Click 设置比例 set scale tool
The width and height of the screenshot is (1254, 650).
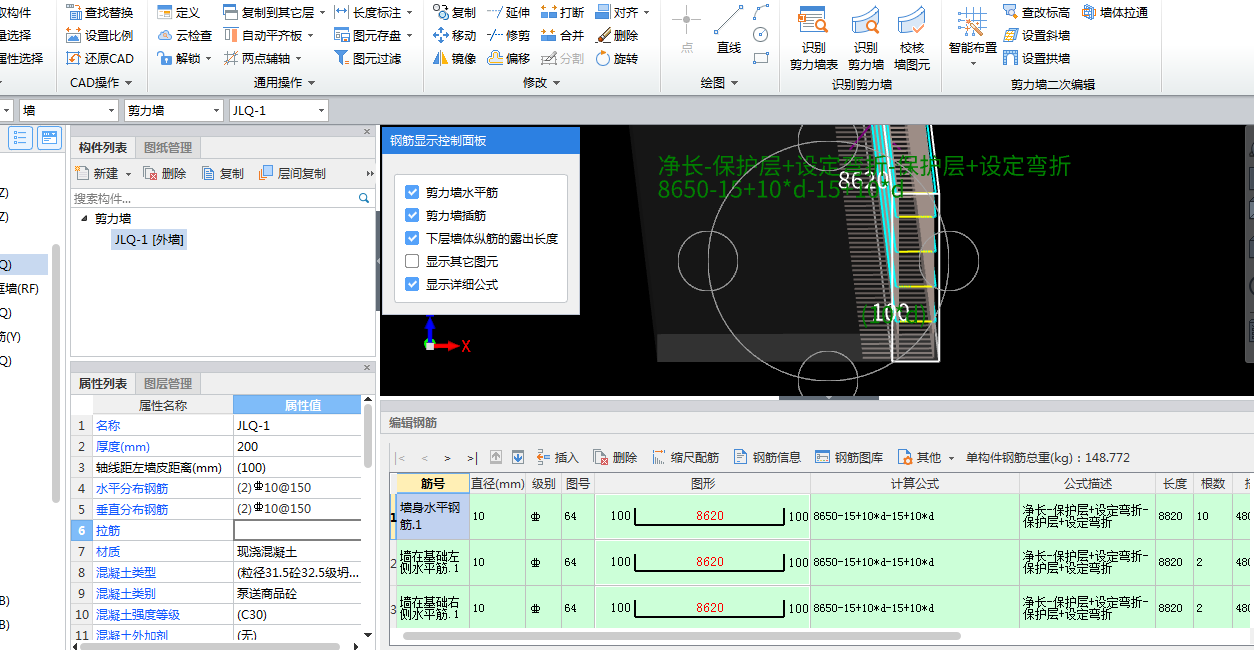click(100, 35)
